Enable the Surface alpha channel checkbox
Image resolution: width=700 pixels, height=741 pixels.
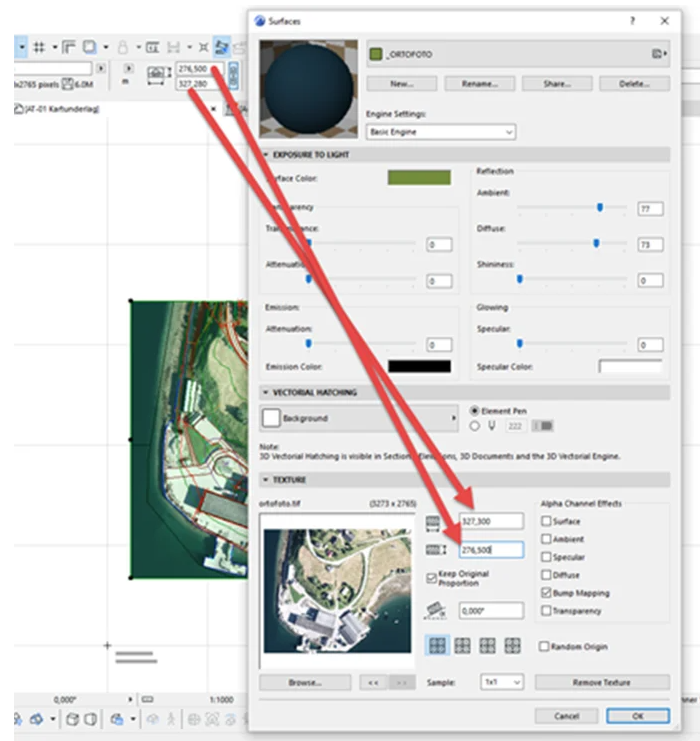[546, 521]
